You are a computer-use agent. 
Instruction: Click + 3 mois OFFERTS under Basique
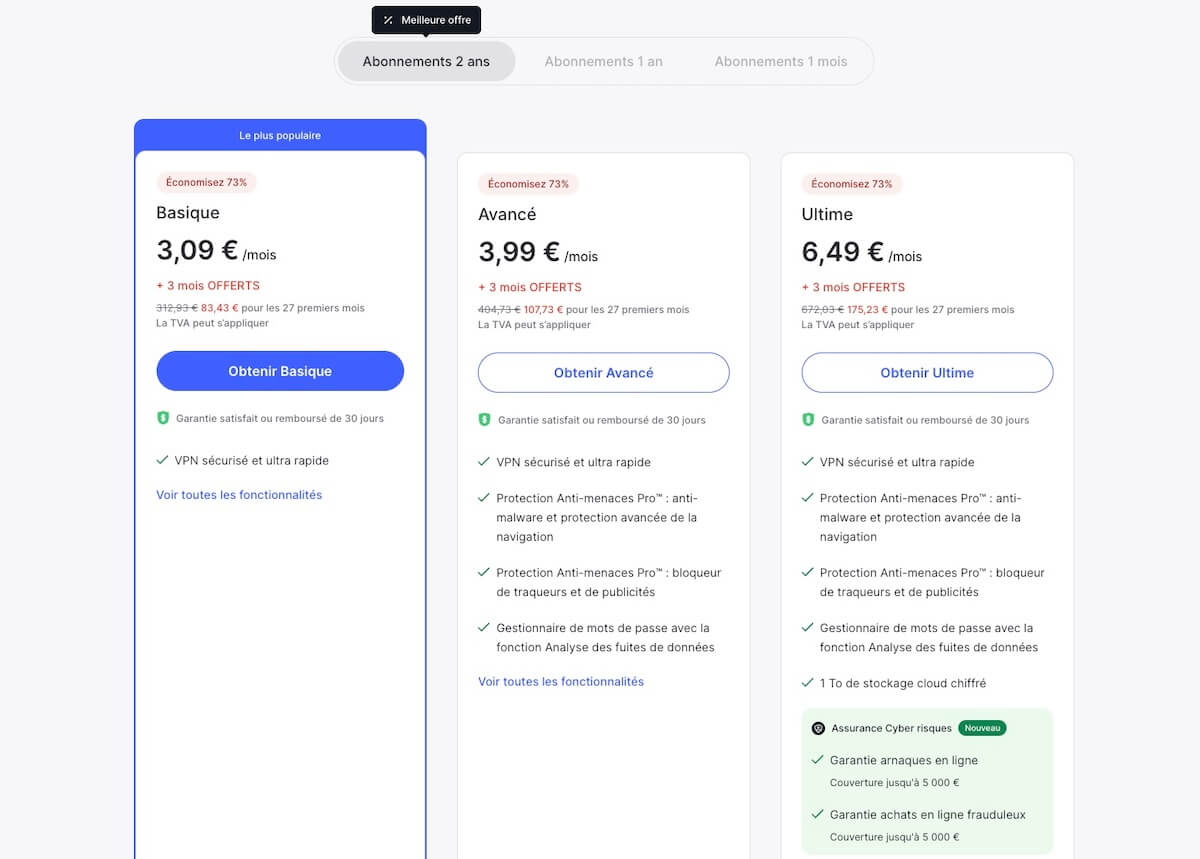[208, 285]
